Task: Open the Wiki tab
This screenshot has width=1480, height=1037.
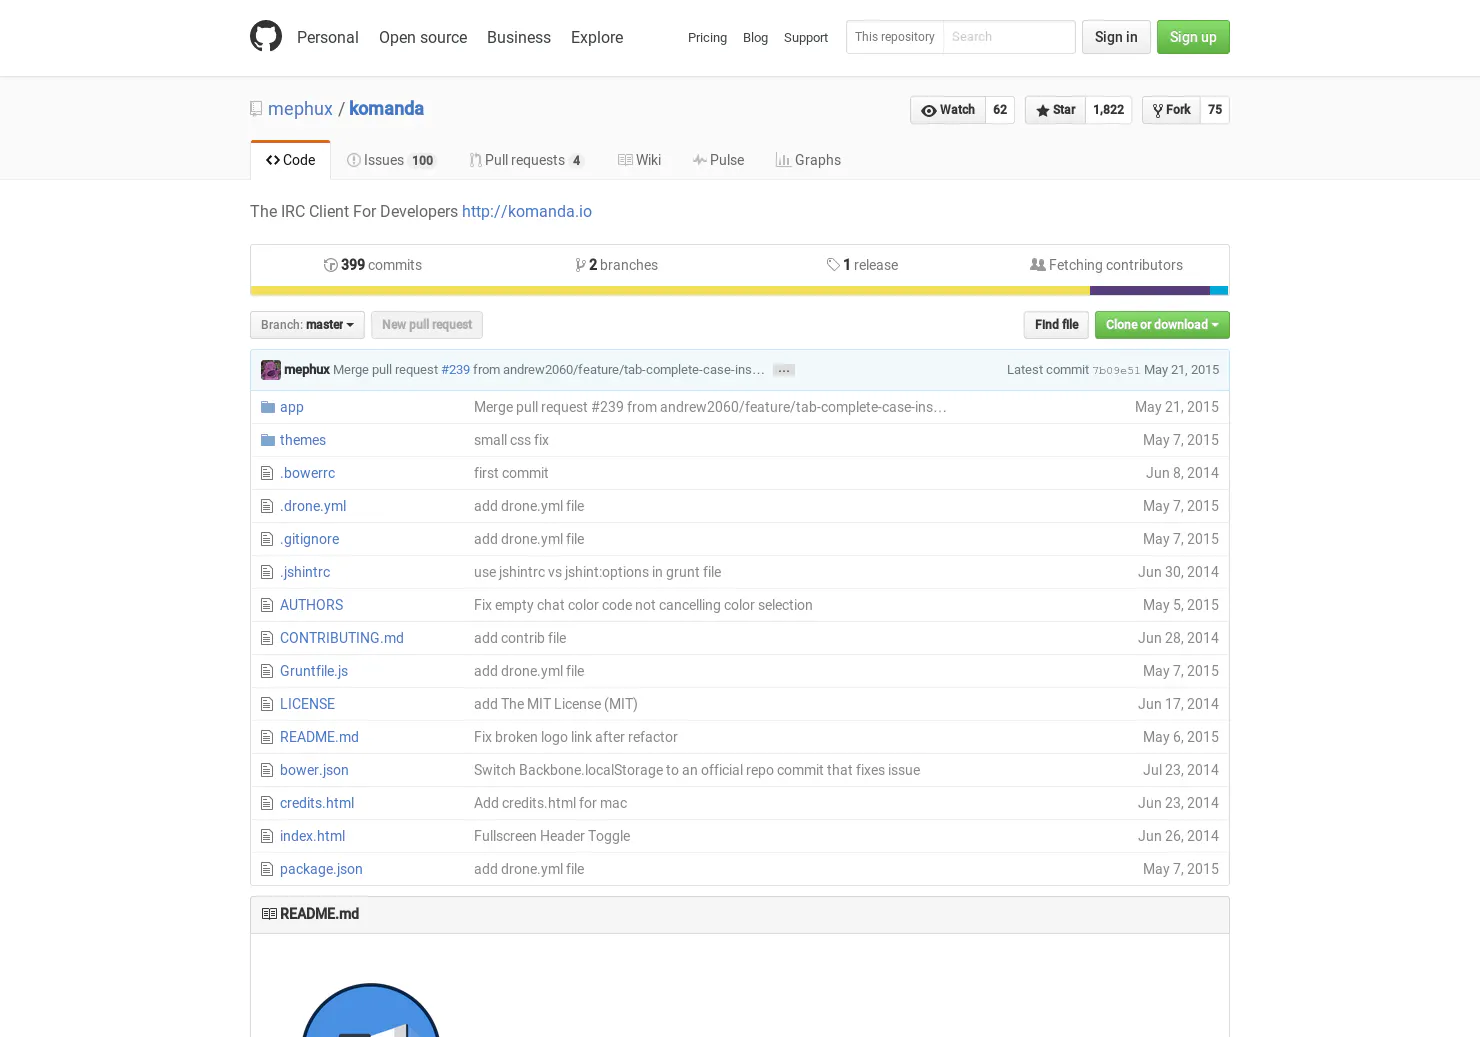Action: point(640,160)
